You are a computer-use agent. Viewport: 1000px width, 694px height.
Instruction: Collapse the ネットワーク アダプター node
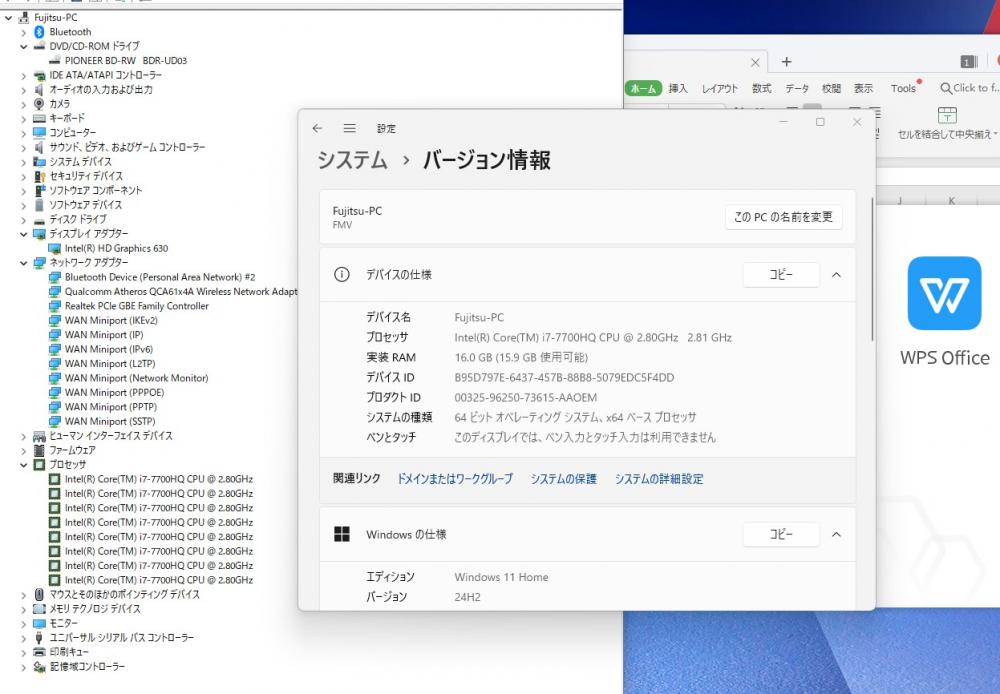(24, 263)
